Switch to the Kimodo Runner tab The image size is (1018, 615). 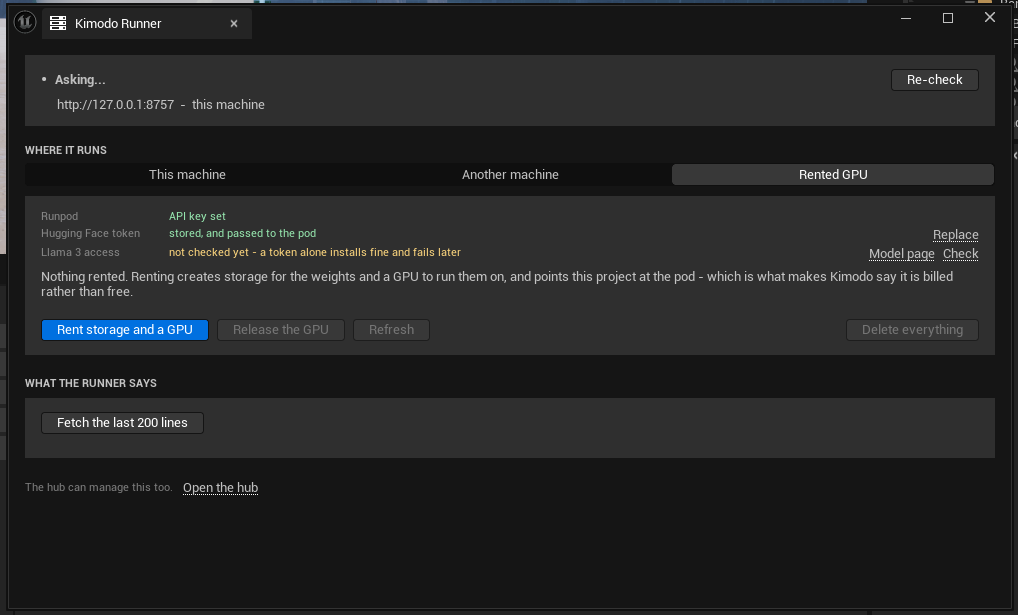[147, 23]
